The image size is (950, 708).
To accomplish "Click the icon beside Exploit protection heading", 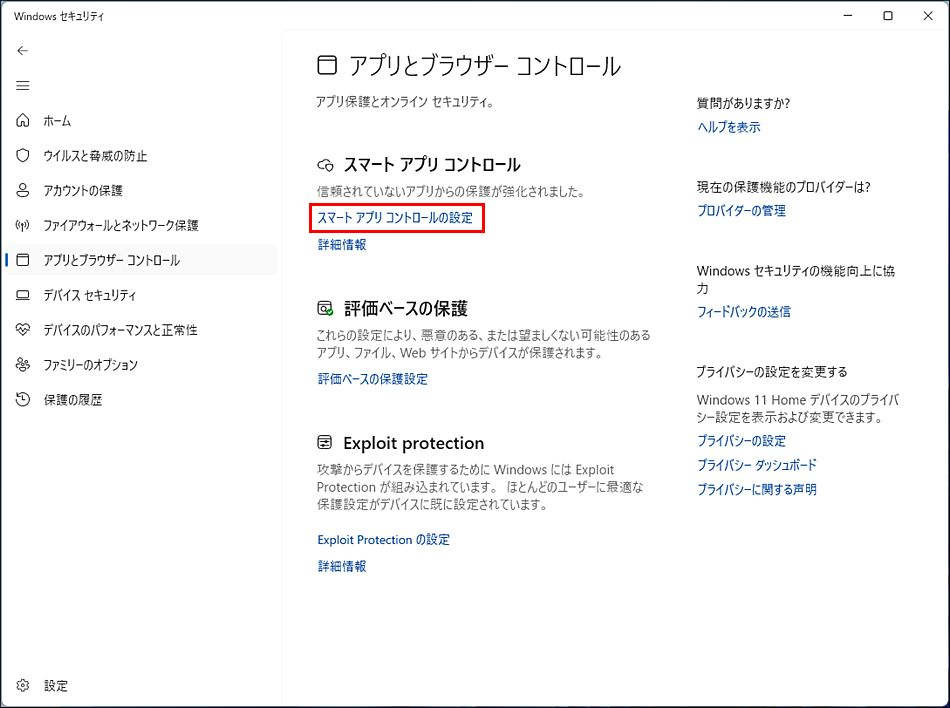I will point(325,443).
